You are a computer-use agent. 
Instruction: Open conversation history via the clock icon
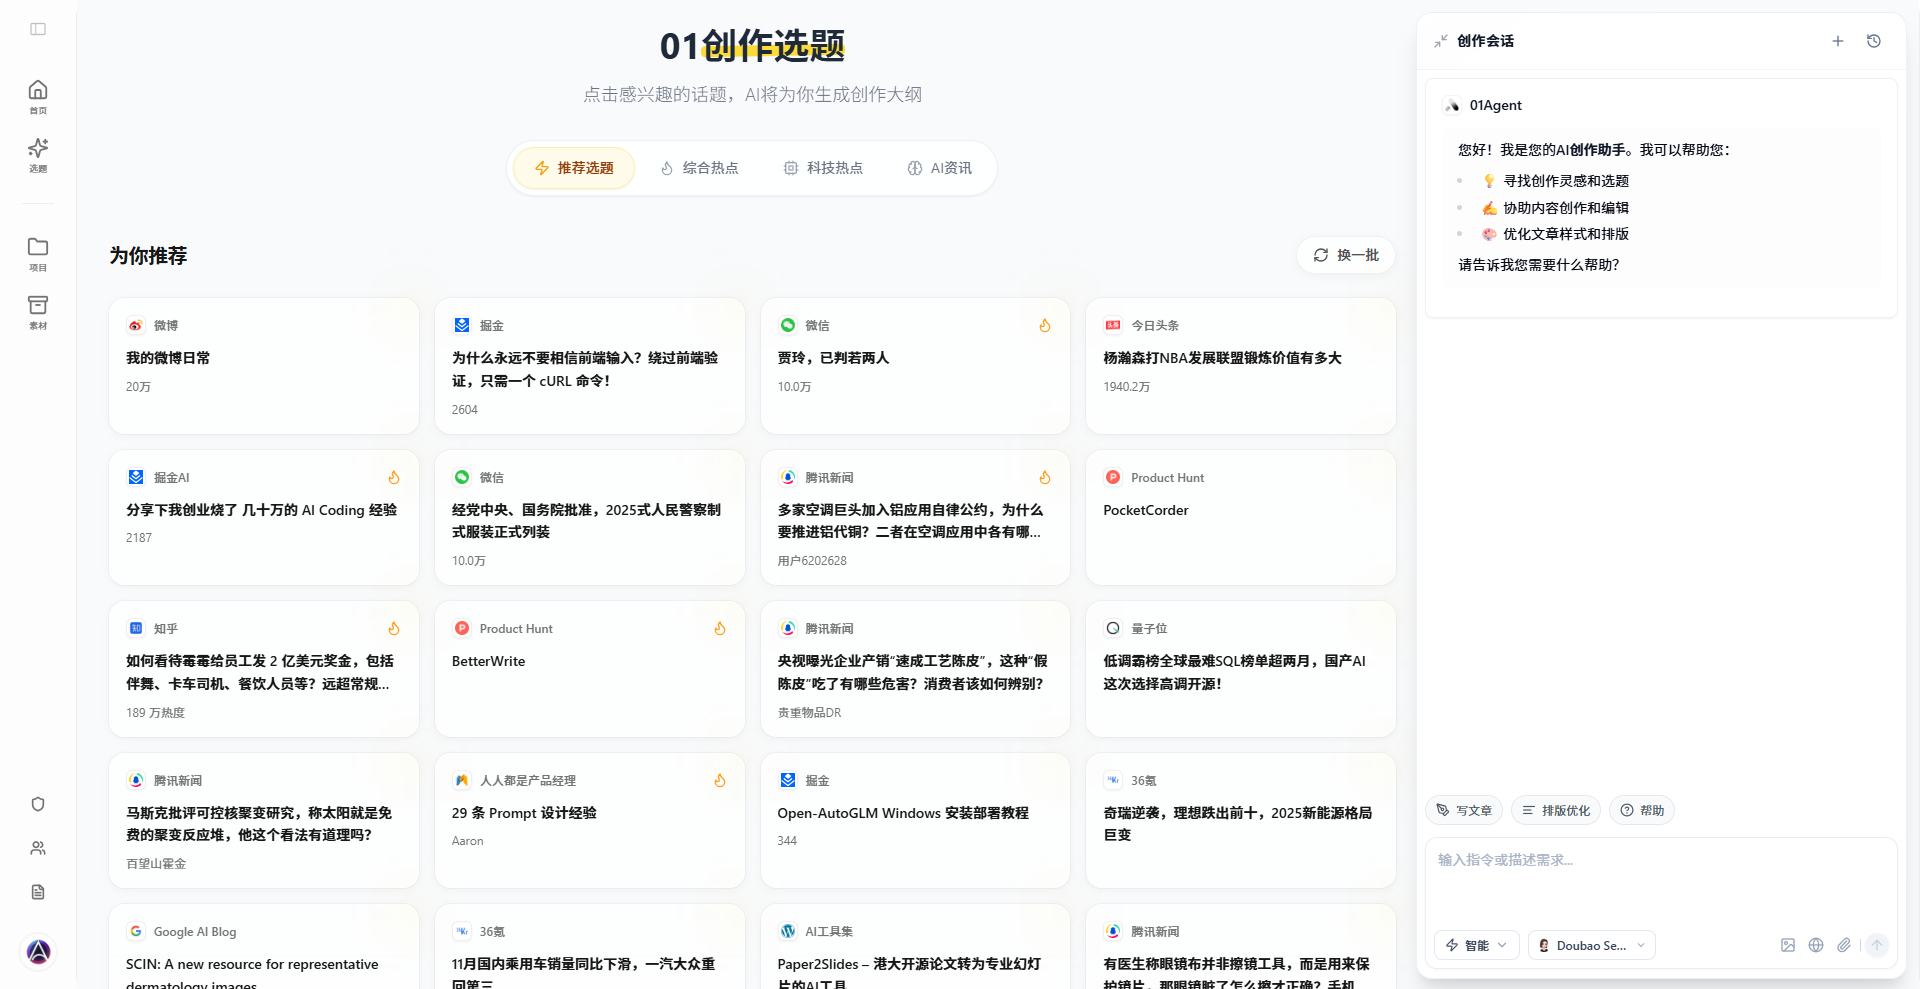tap(1874, 41)
